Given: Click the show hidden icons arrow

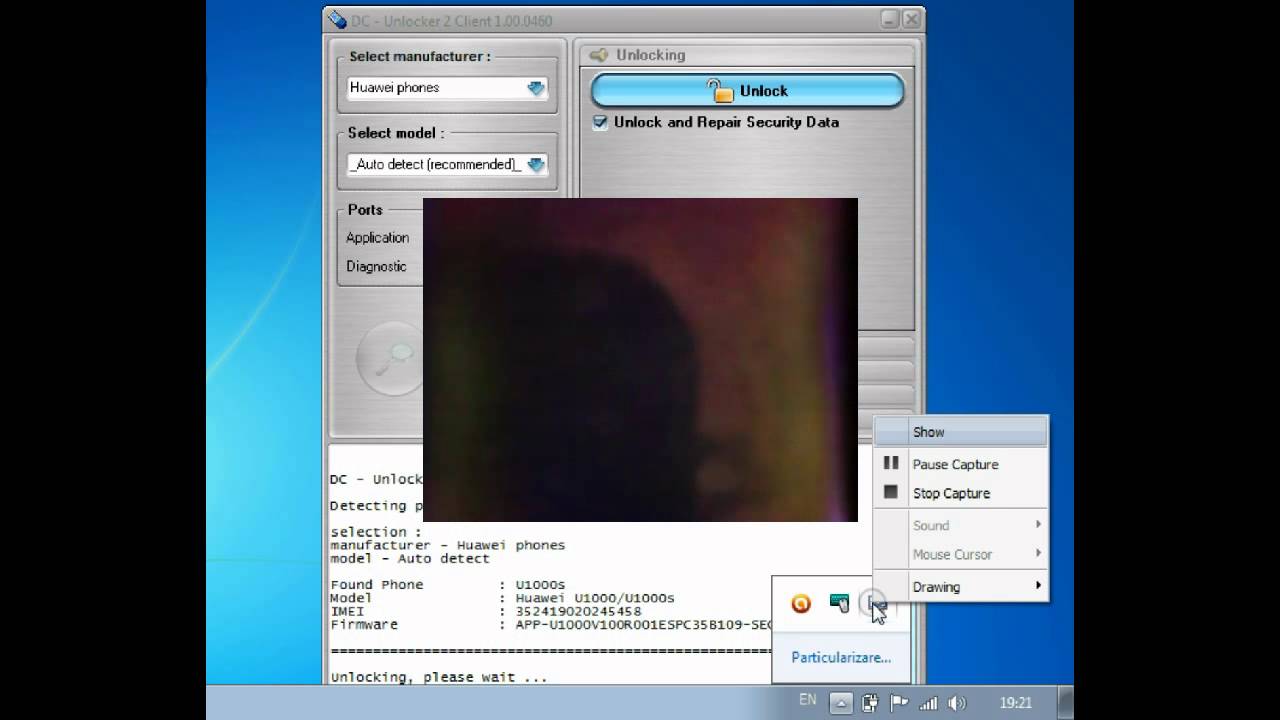Looking at the screenshot, I should (841, 703).
